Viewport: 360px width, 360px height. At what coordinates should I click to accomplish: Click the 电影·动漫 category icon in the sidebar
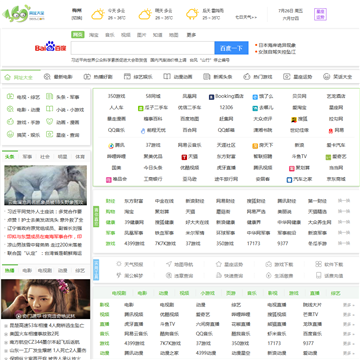(x=10, y=109)
